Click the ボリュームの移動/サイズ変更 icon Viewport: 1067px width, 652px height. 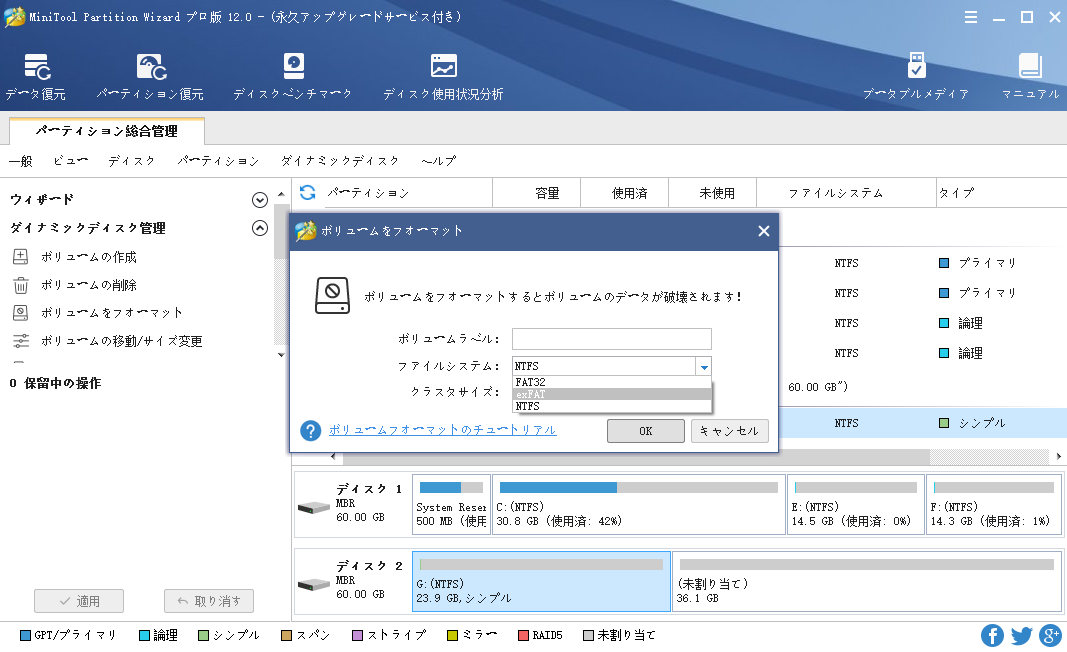tap(21, 341)
